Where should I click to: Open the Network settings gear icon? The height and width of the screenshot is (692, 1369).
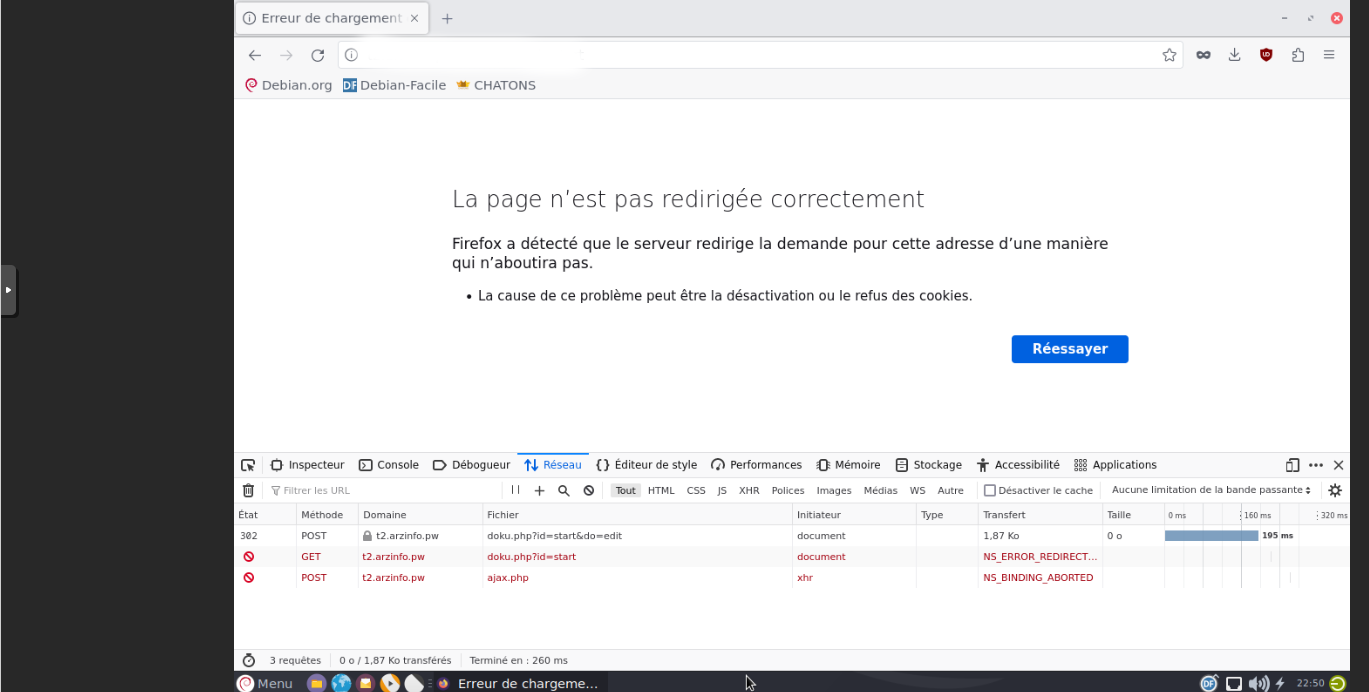[1334, 490]
